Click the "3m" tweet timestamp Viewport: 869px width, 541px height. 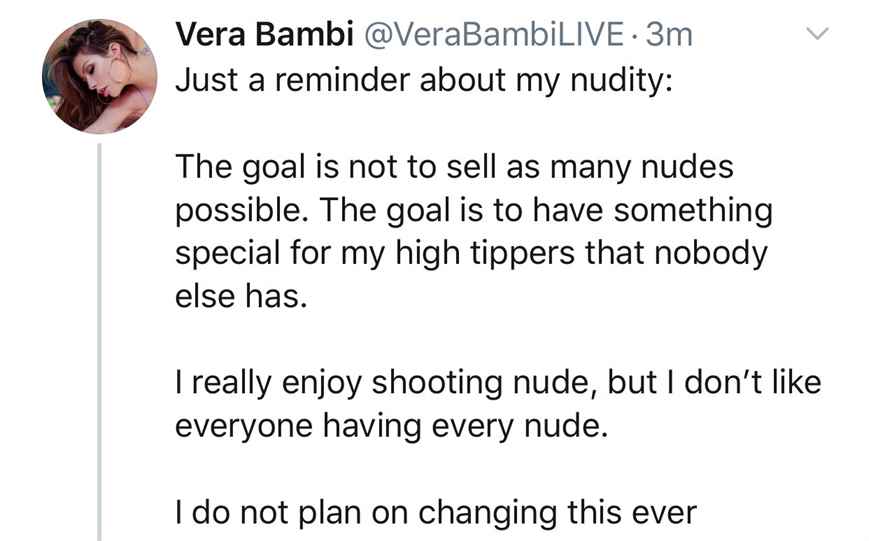click(669, 36)
